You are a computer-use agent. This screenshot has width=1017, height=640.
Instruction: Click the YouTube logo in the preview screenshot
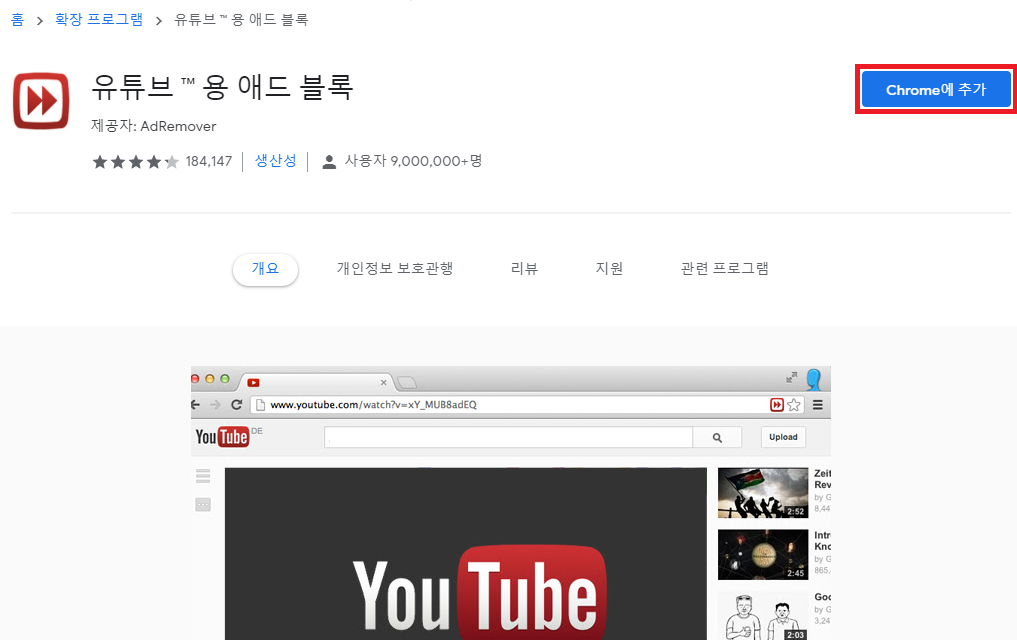[x=222, y=437]
